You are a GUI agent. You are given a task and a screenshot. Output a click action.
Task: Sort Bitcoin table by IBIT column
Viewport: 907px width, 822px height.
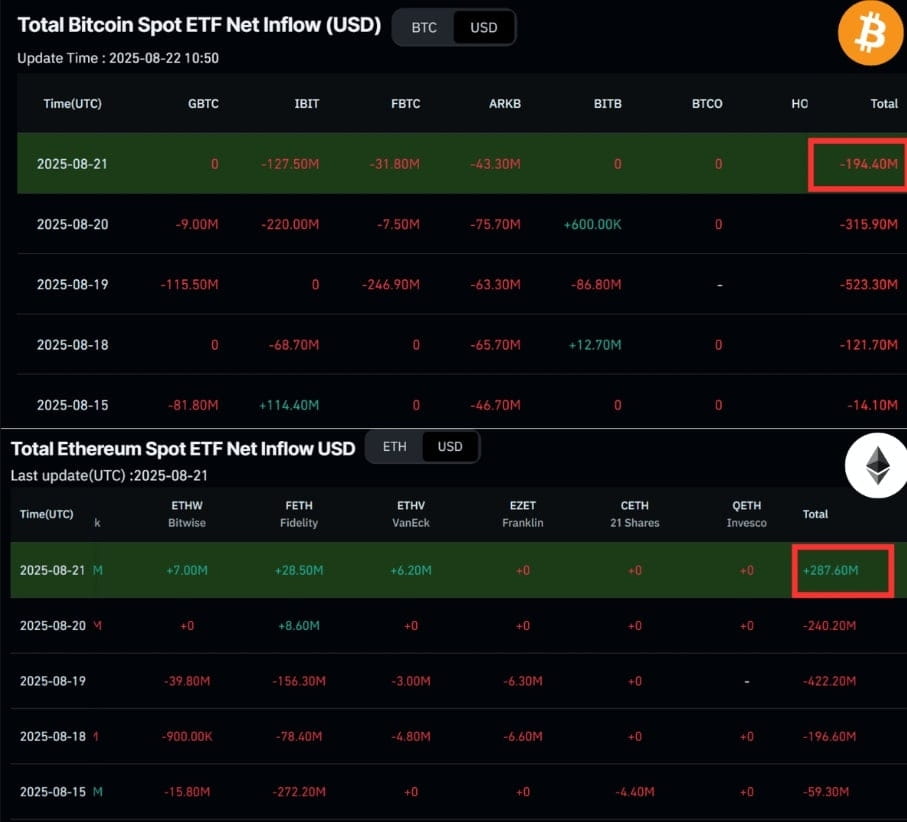[307, 104]
